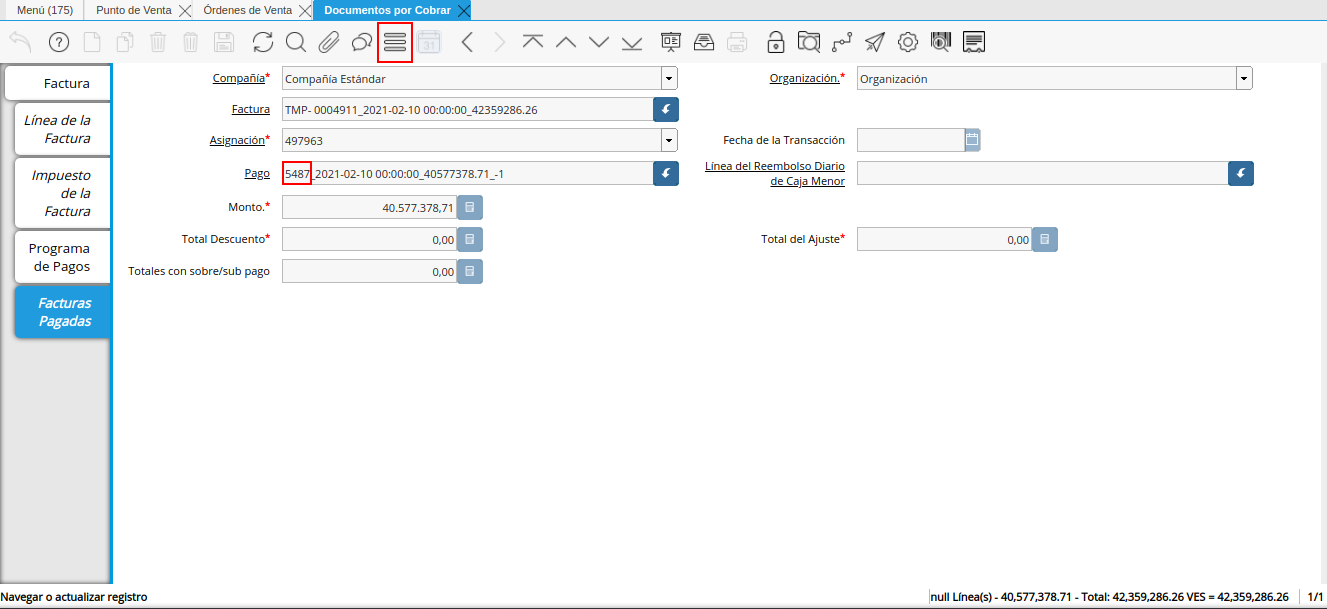Click the paper plane request icon

[875, 42]
